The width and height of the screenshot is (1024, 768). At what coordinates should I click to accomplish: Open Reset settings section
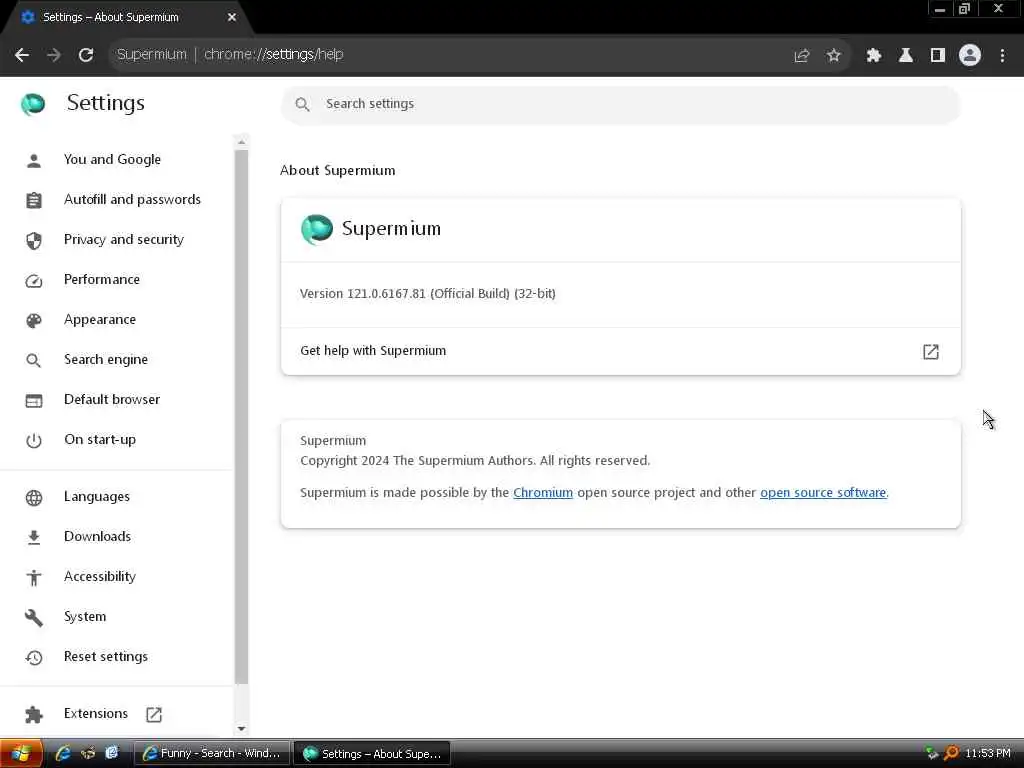click(106, 656)
